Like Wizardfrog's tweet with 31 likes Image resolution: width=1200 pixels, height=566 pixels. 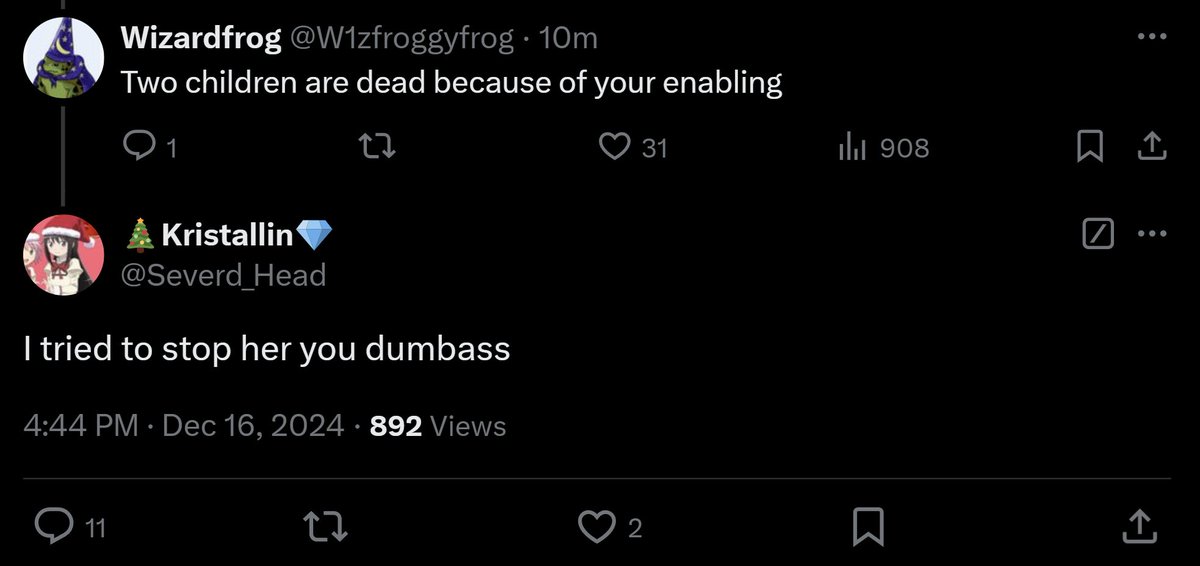click(613, 148)
